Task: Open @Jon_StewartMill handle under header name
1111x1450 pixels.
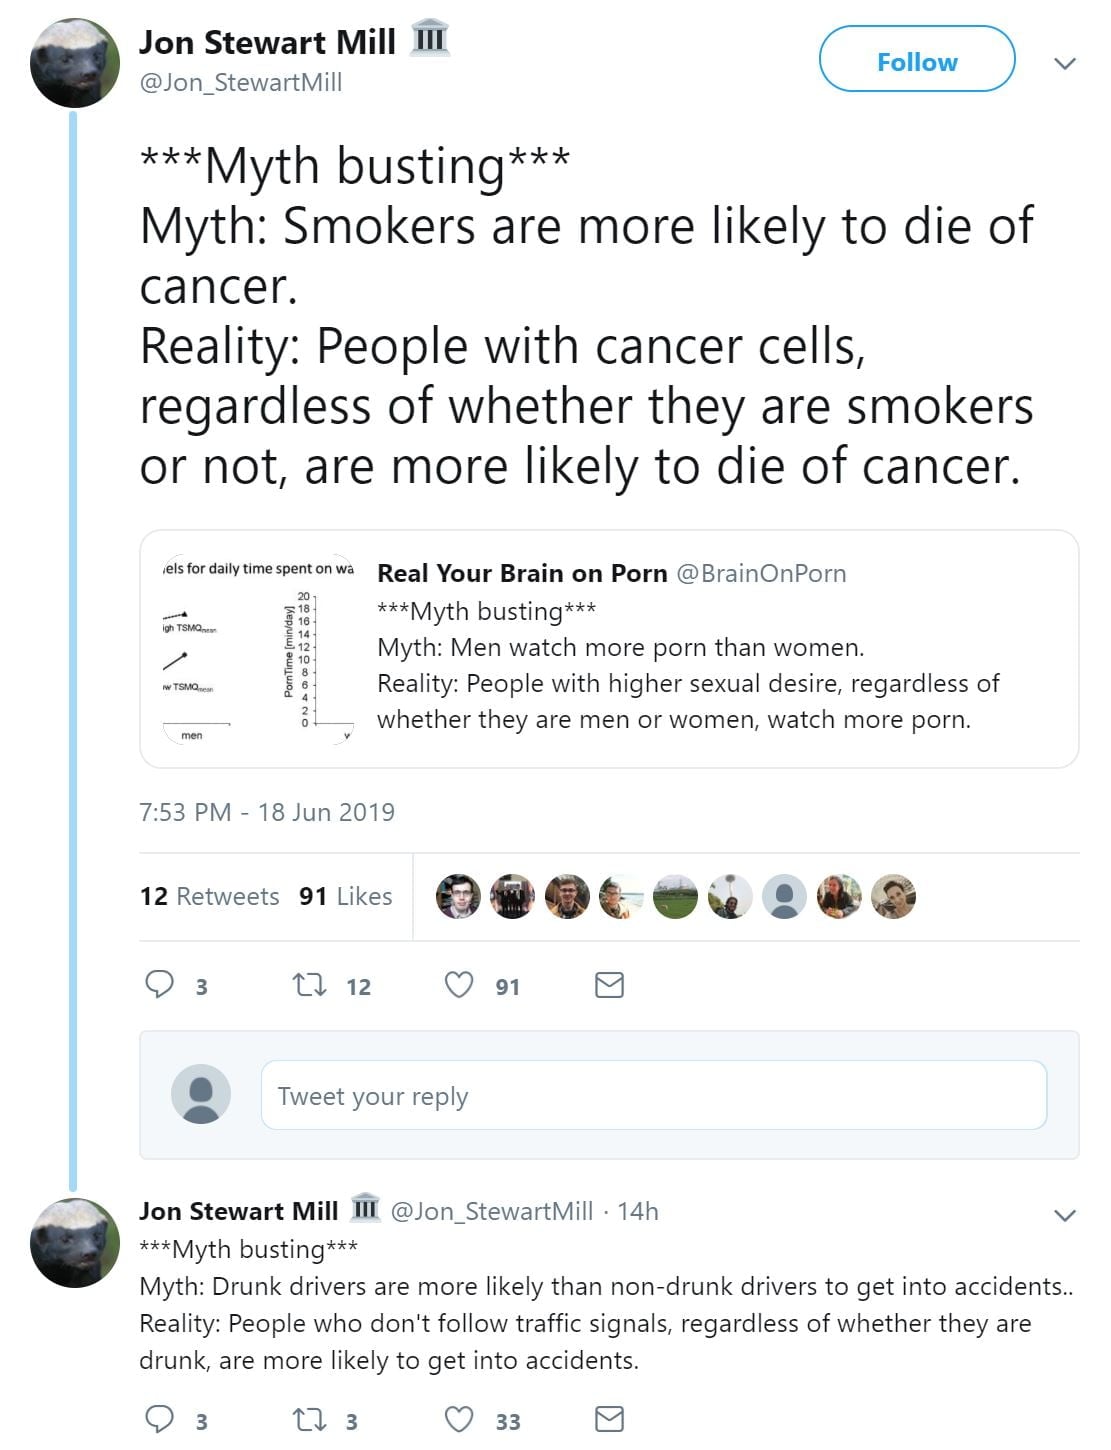Action: tap(241, 82)
